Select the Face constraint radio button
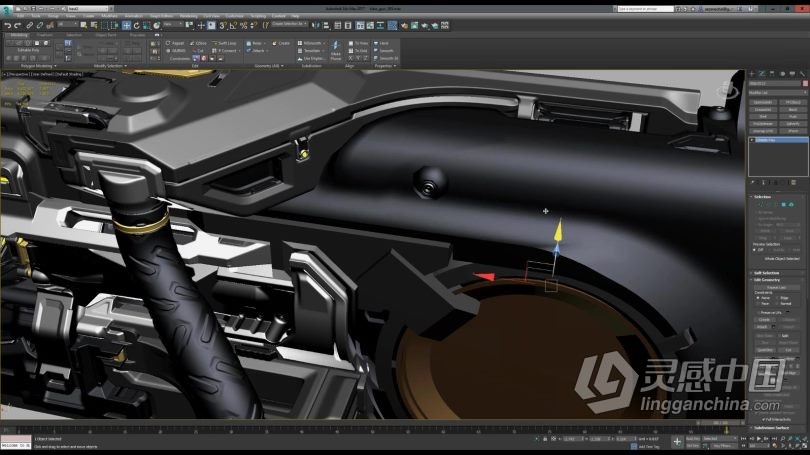 [x=758, y=304]
